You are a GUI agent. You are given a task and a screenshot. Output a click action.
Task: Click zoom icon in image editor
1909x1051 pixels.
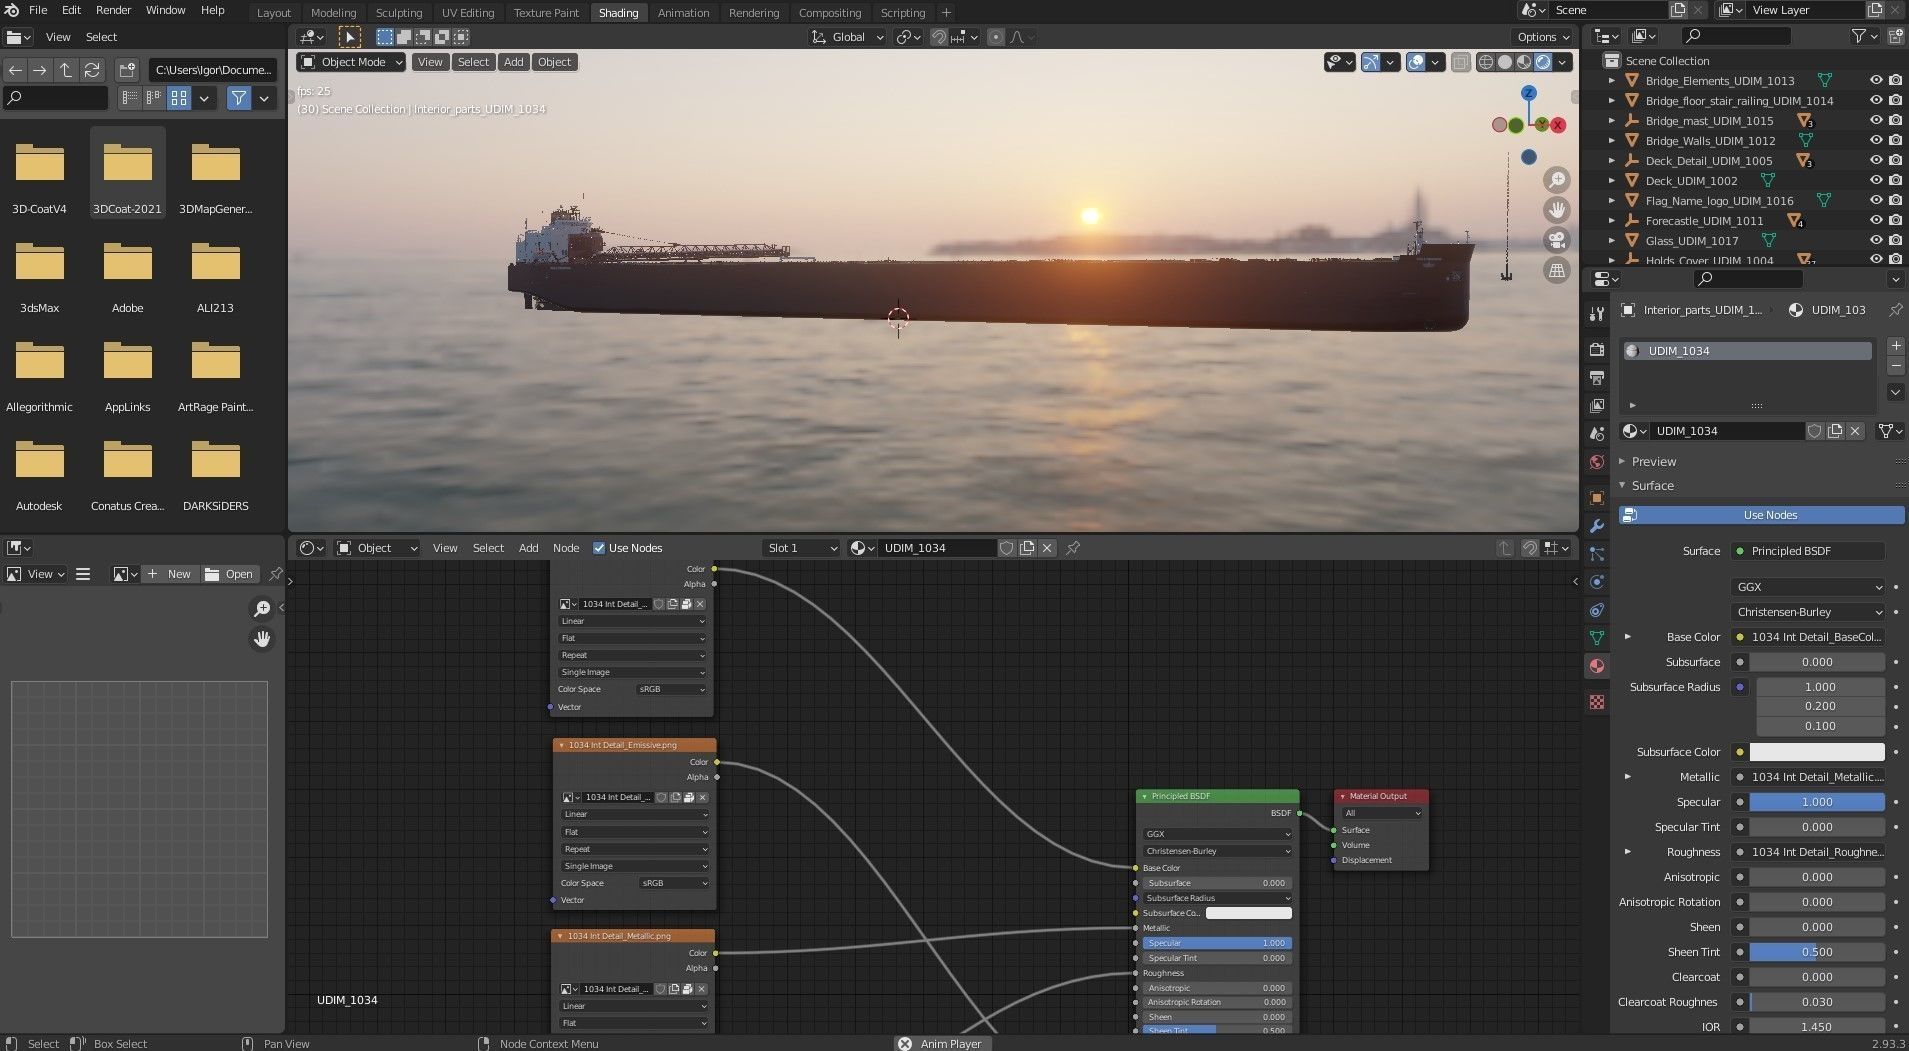point(262,608)
